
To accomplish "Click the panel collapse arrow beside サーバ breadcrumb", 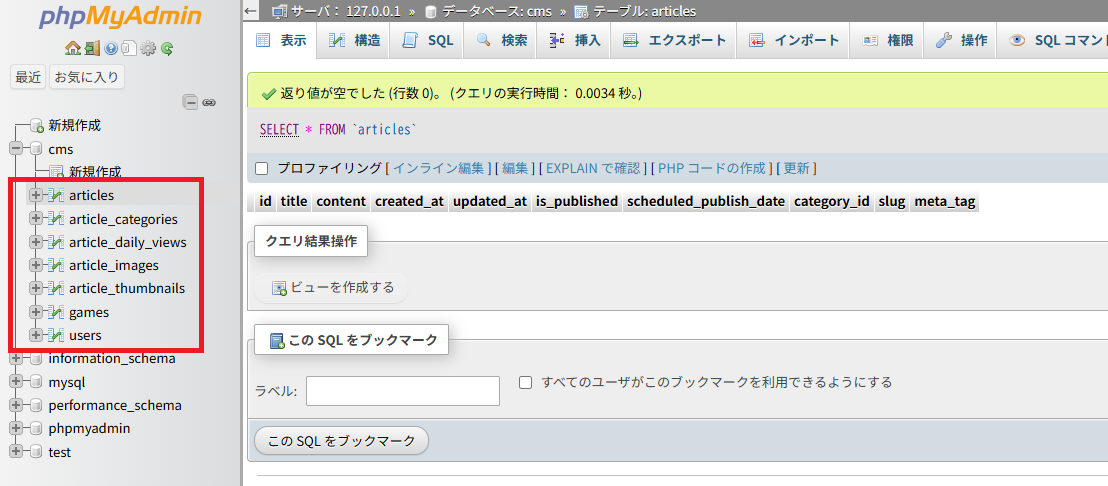I will pyautogui.click(x=252, y=11).
